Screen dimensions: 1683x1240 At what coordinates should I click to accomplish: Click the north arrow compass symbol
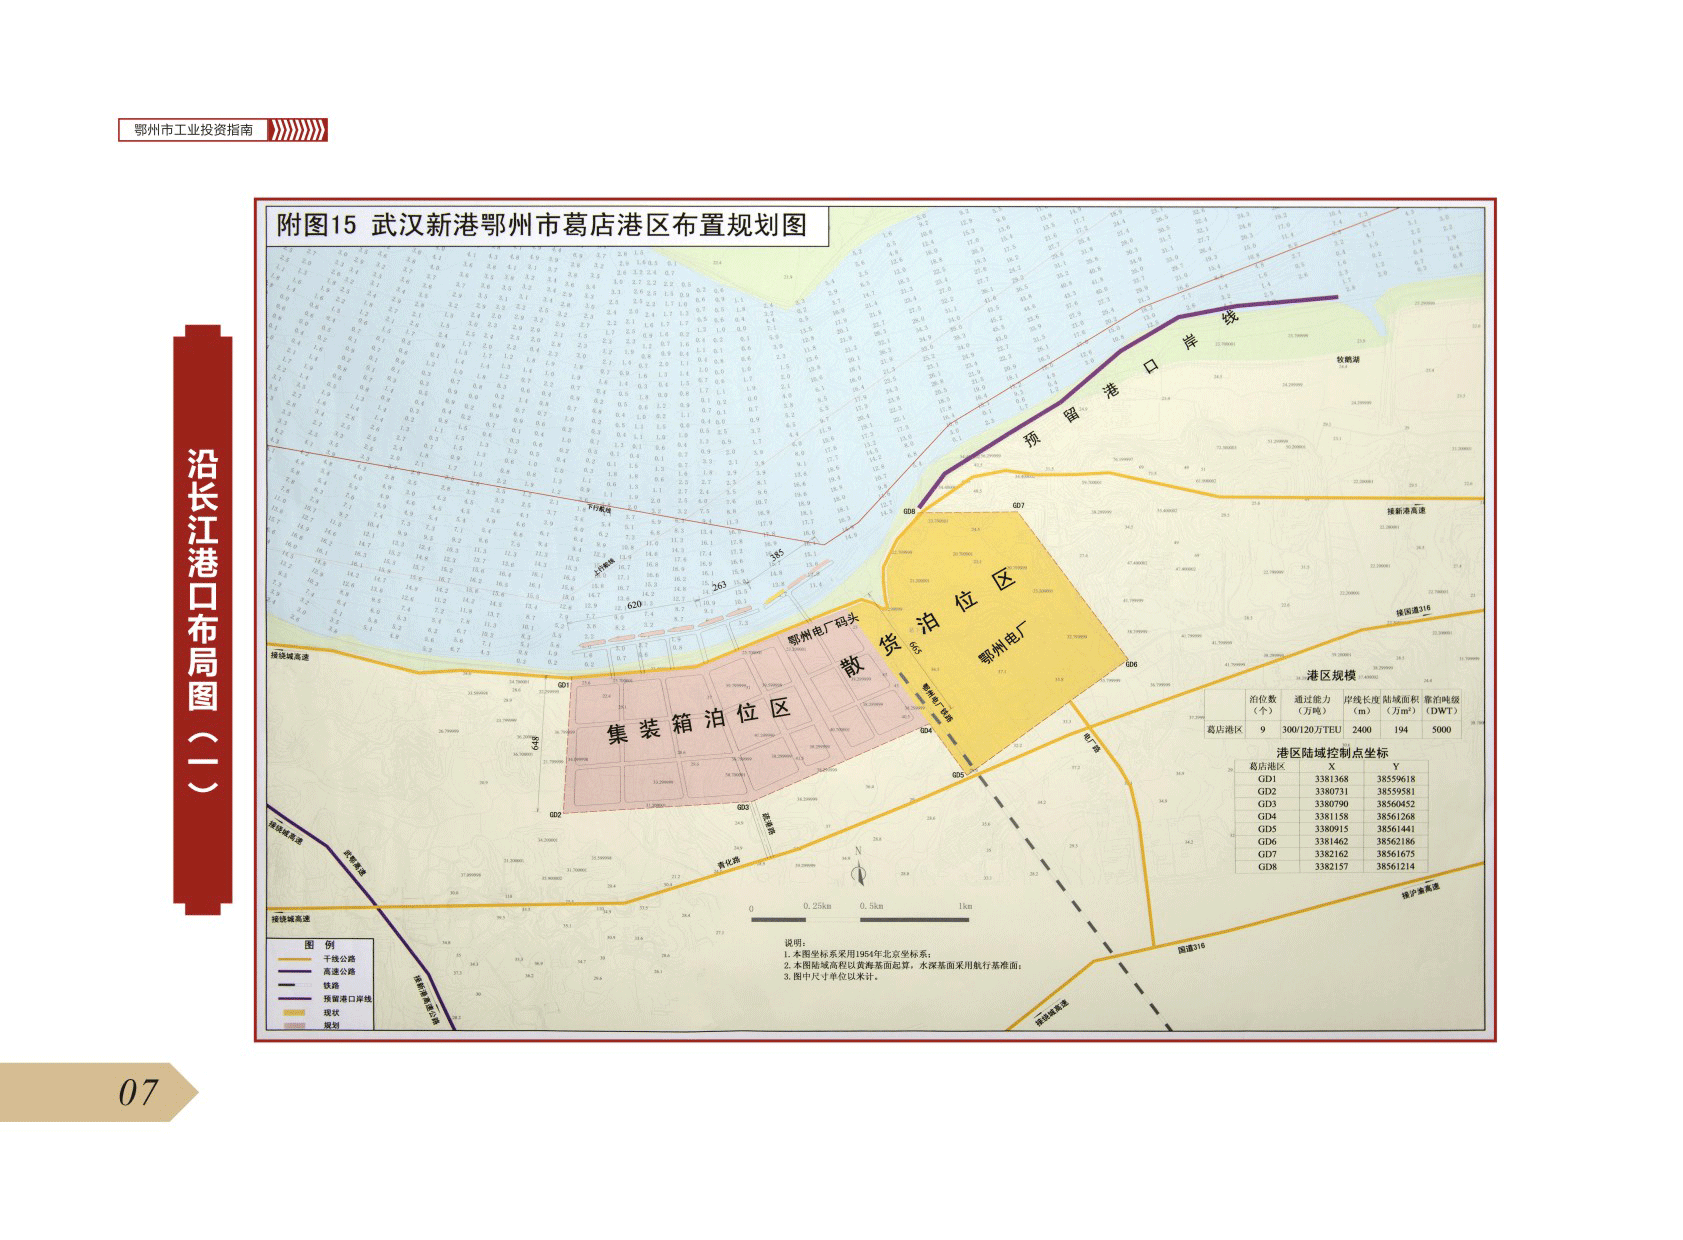point(858,870)
